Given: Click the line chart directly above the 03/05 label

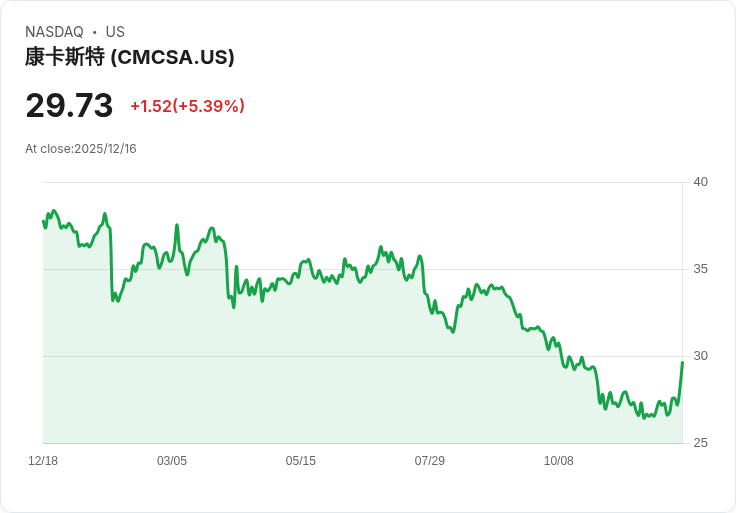Looking at the screenshot, I should pyautogui.click(x=172, y=254).
